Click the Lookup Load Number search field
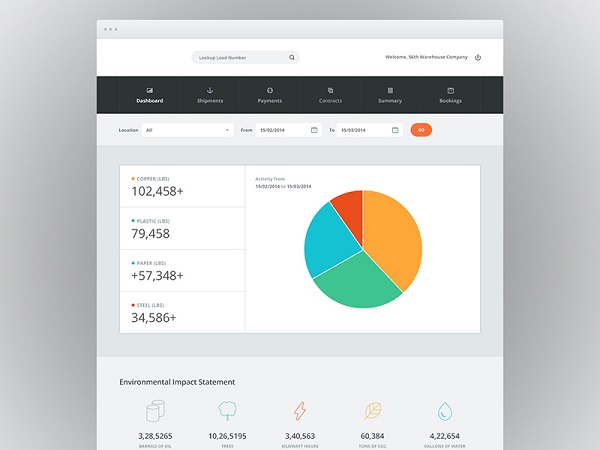 tap(240, 58)
